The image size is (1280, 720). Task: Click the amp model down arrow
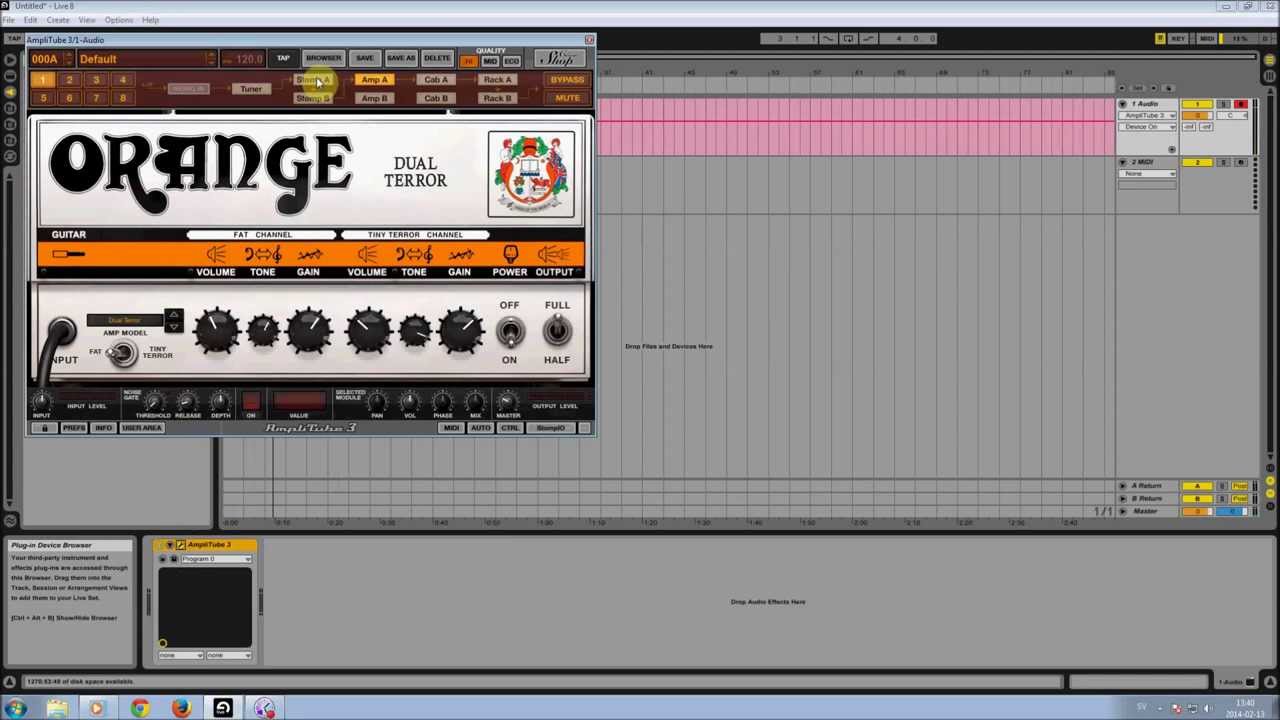pyautogui.click(x=173, y=327)
